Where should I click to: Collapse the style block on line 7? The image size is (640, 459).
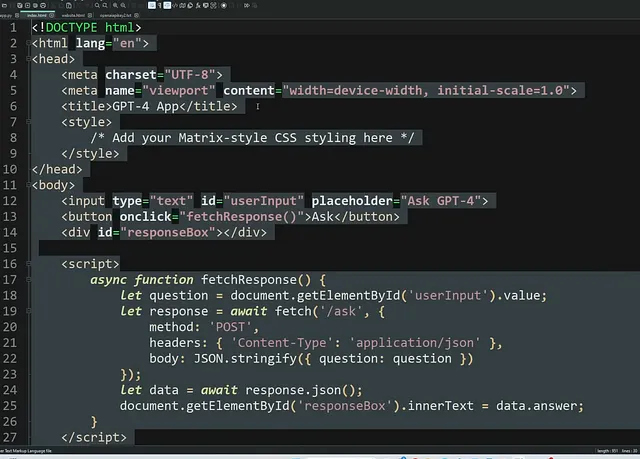(x=29, y=121)
